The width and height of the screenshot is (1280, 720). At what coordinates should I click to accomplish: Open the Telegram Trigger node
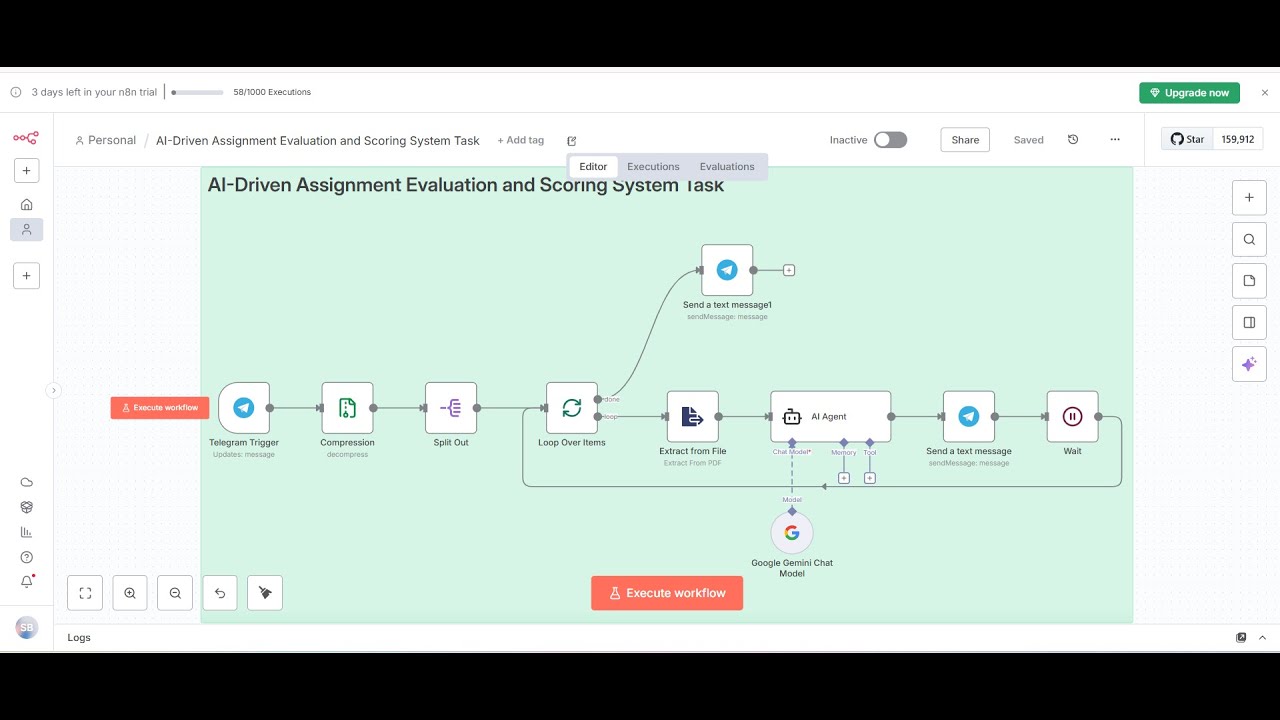pyautogui.click(x=244, y=408)
